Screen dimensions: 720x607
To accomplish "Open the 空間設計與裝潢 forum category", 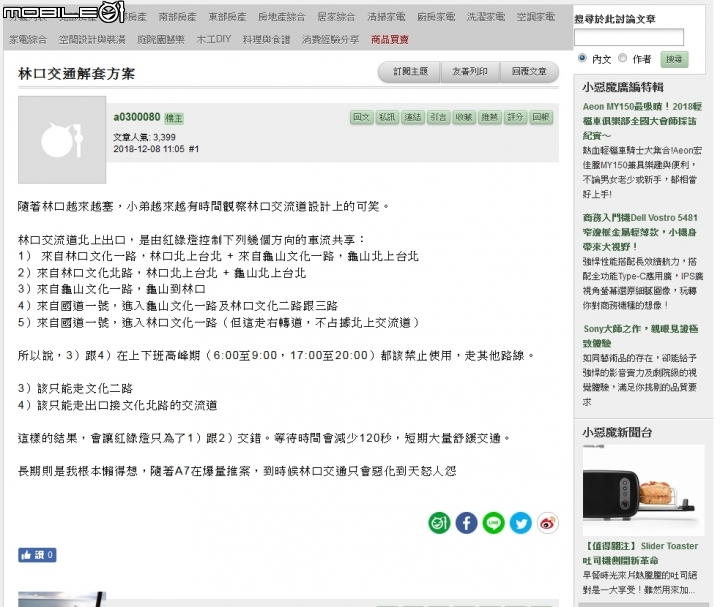I will click(92, 40).
